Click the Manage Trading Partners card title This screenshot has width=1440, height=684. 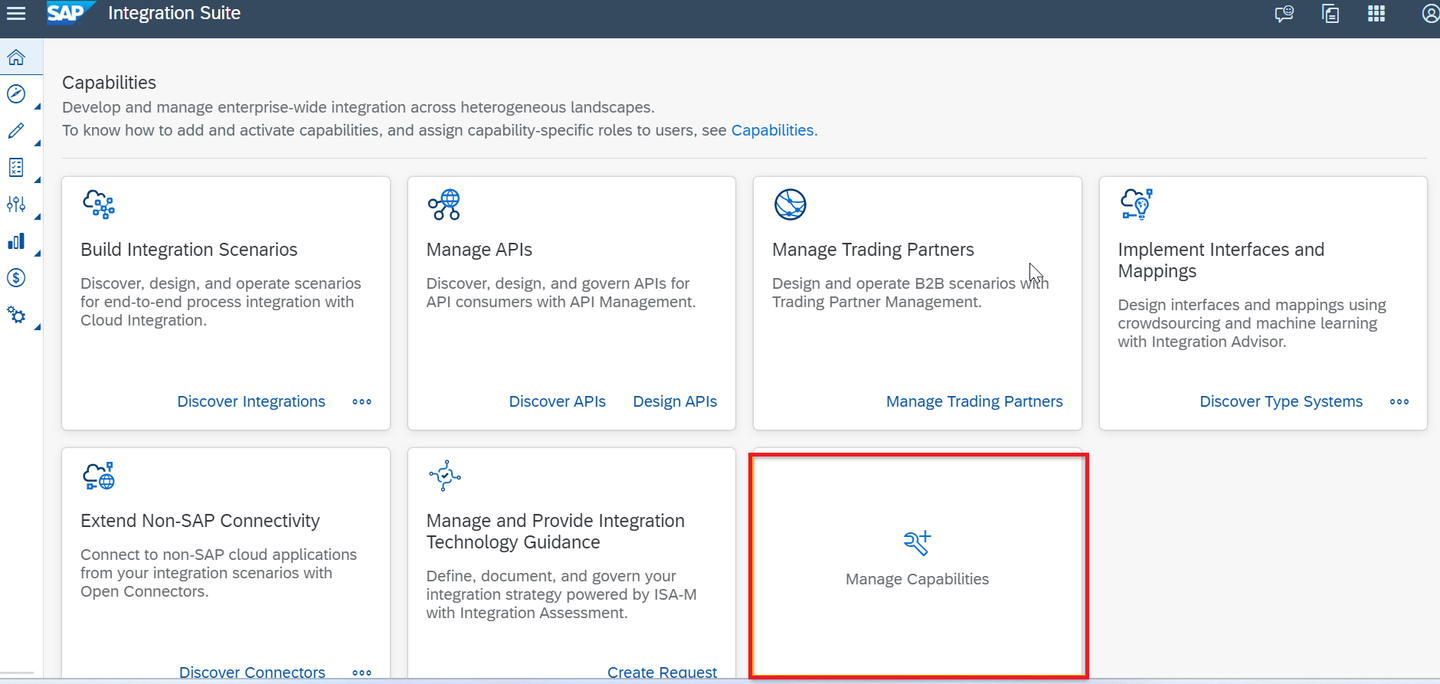click(873, 249)
